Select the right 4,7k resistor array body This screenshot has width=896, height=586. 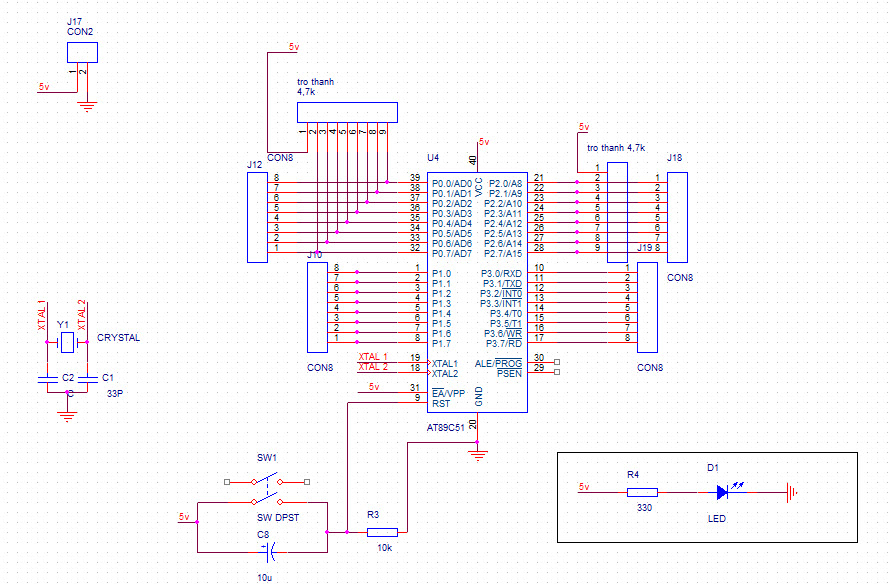tap(617, 212)
